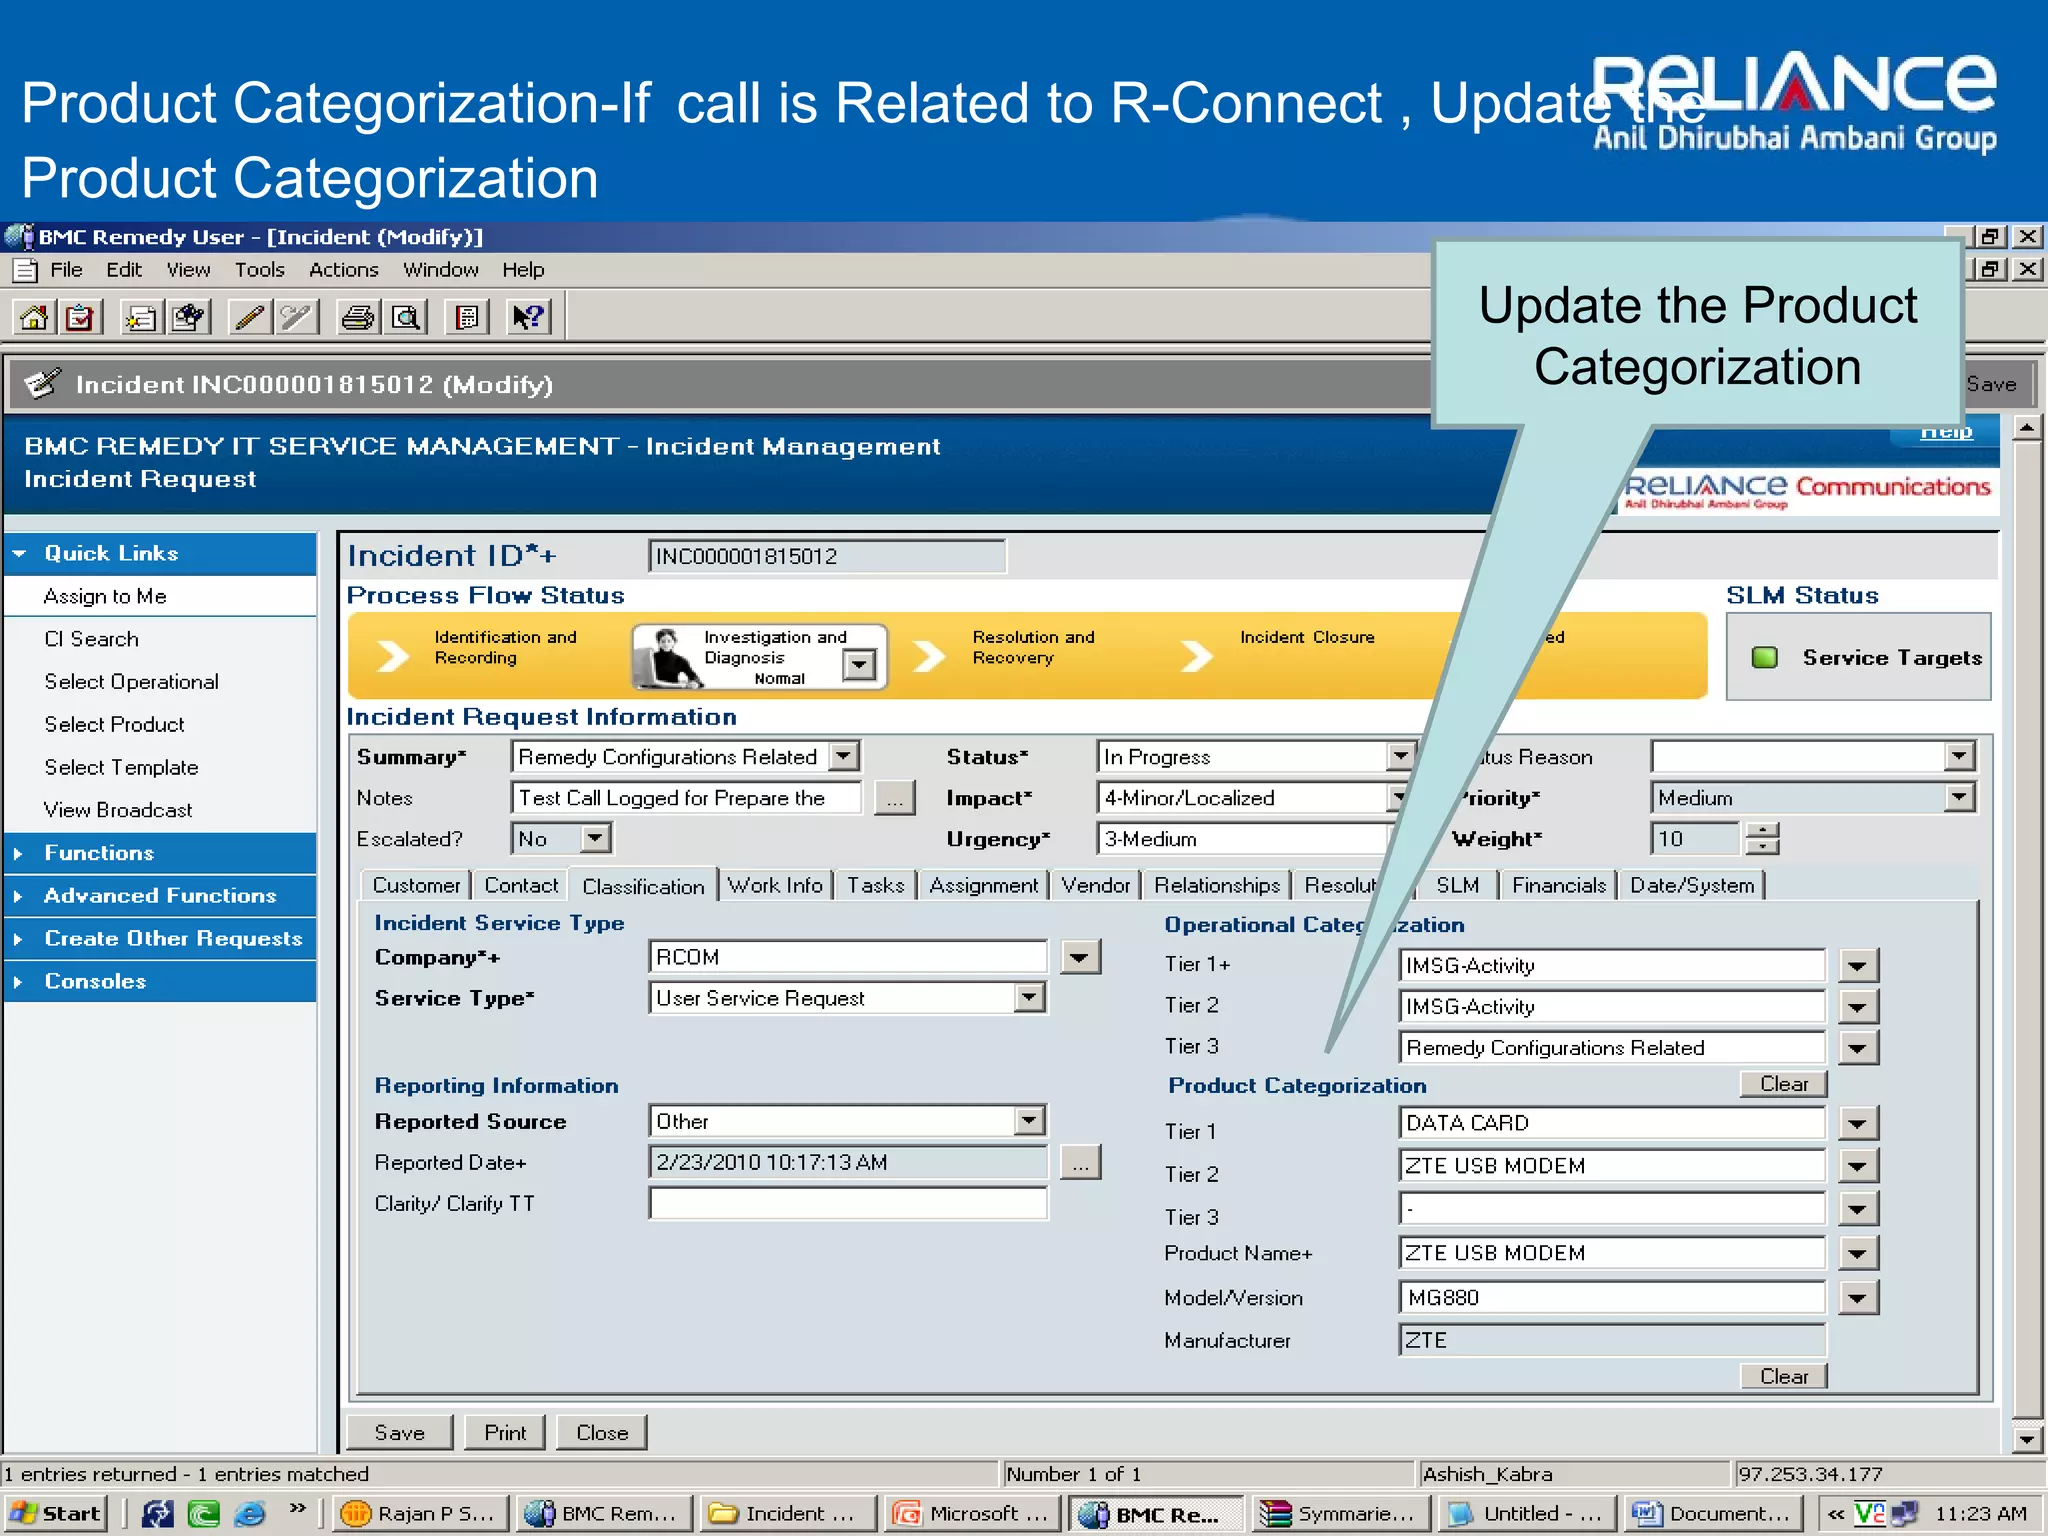
Task: Open the Status Reason dropdown
Action: (x=1959, y=756)
